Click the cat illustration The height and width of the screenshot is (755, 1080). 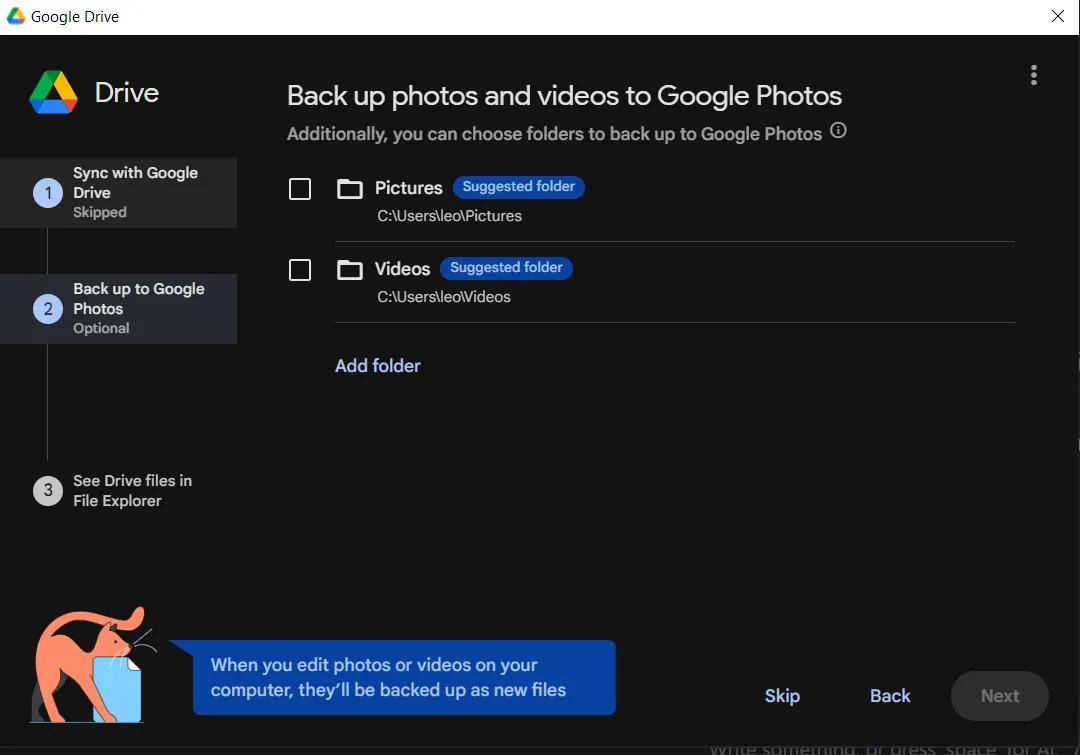92,665
